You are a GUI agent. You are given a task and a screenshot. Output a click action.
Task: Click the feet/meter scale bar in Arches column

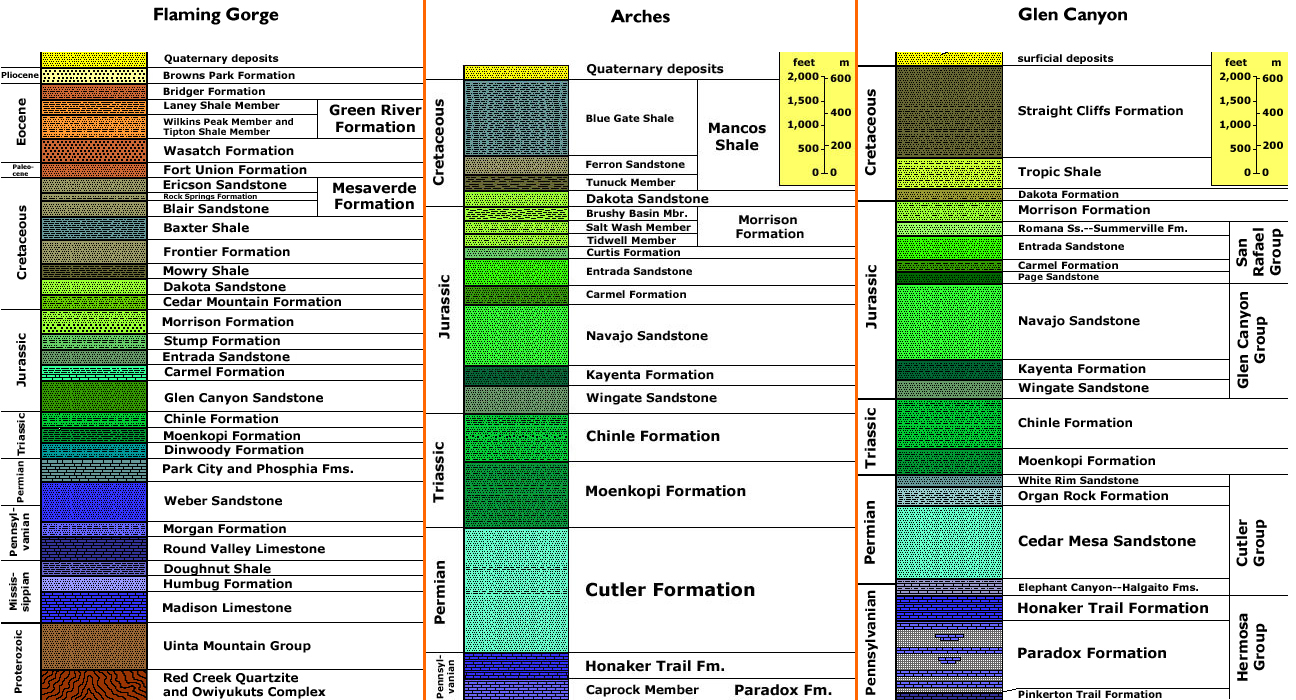(x=816, y=120)
